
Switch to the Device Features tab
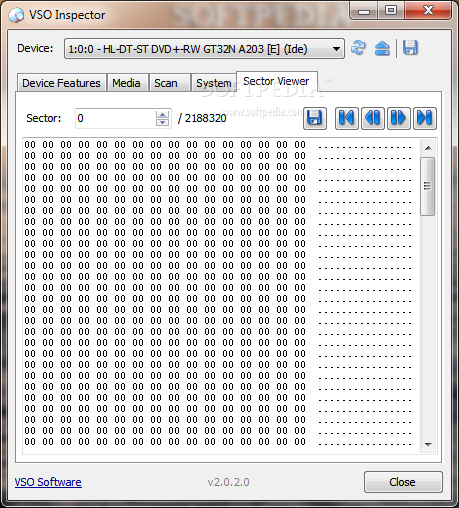tap(61, 83)
